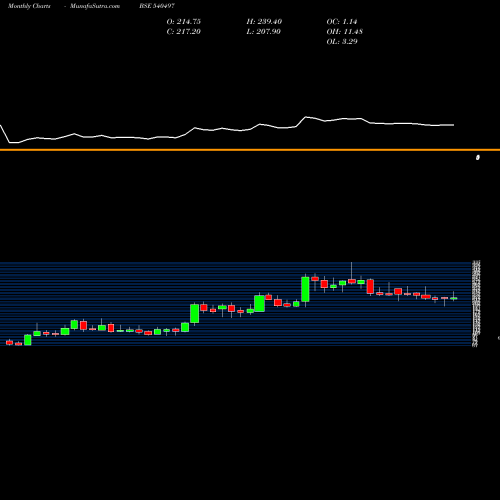Viewport: 500px width, 500px height.
Task: Click the first red candle at chart's left end
Action: coord(9,342)
